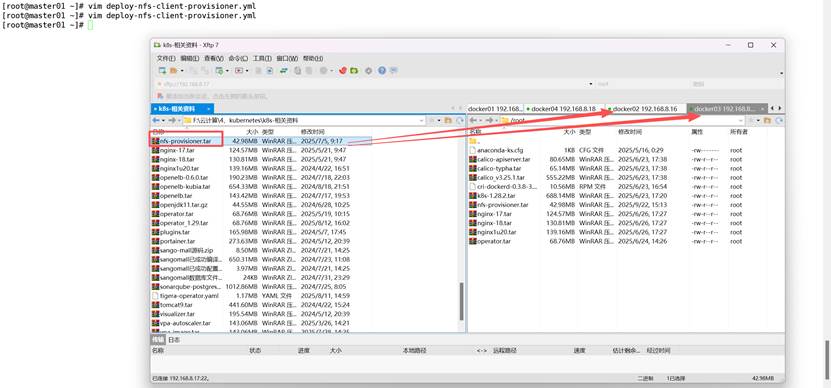
Task: Click the transfer direction arrows icon
Action: (x=284, y=70)
